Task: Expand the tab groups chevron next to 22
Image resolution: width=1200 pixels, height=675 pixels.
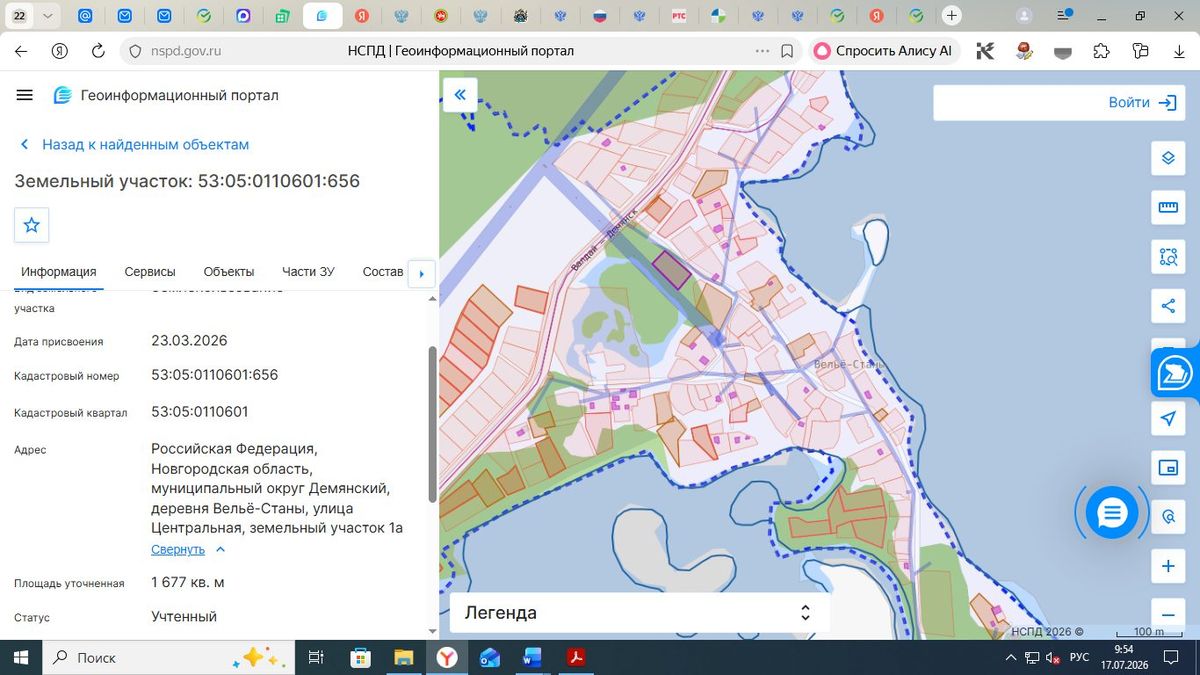Action: pyautogui.click(x=48, y=16)
